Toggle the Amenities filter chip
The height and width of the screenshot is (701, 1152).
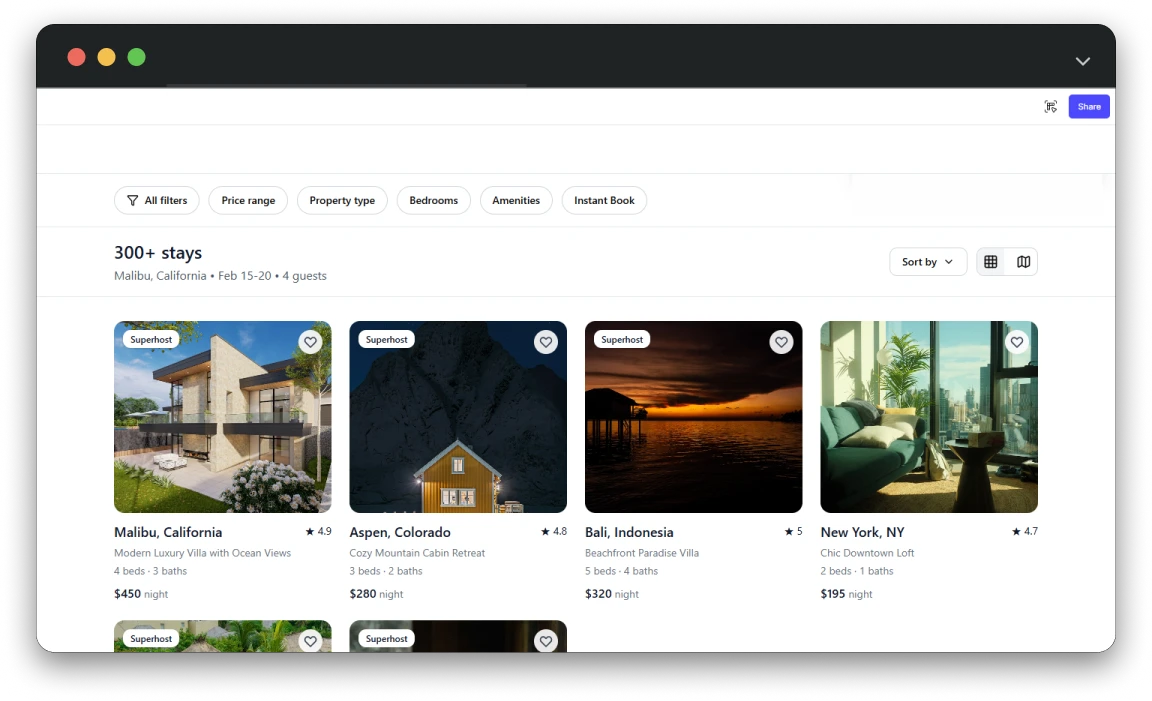(x=516, y=200)
